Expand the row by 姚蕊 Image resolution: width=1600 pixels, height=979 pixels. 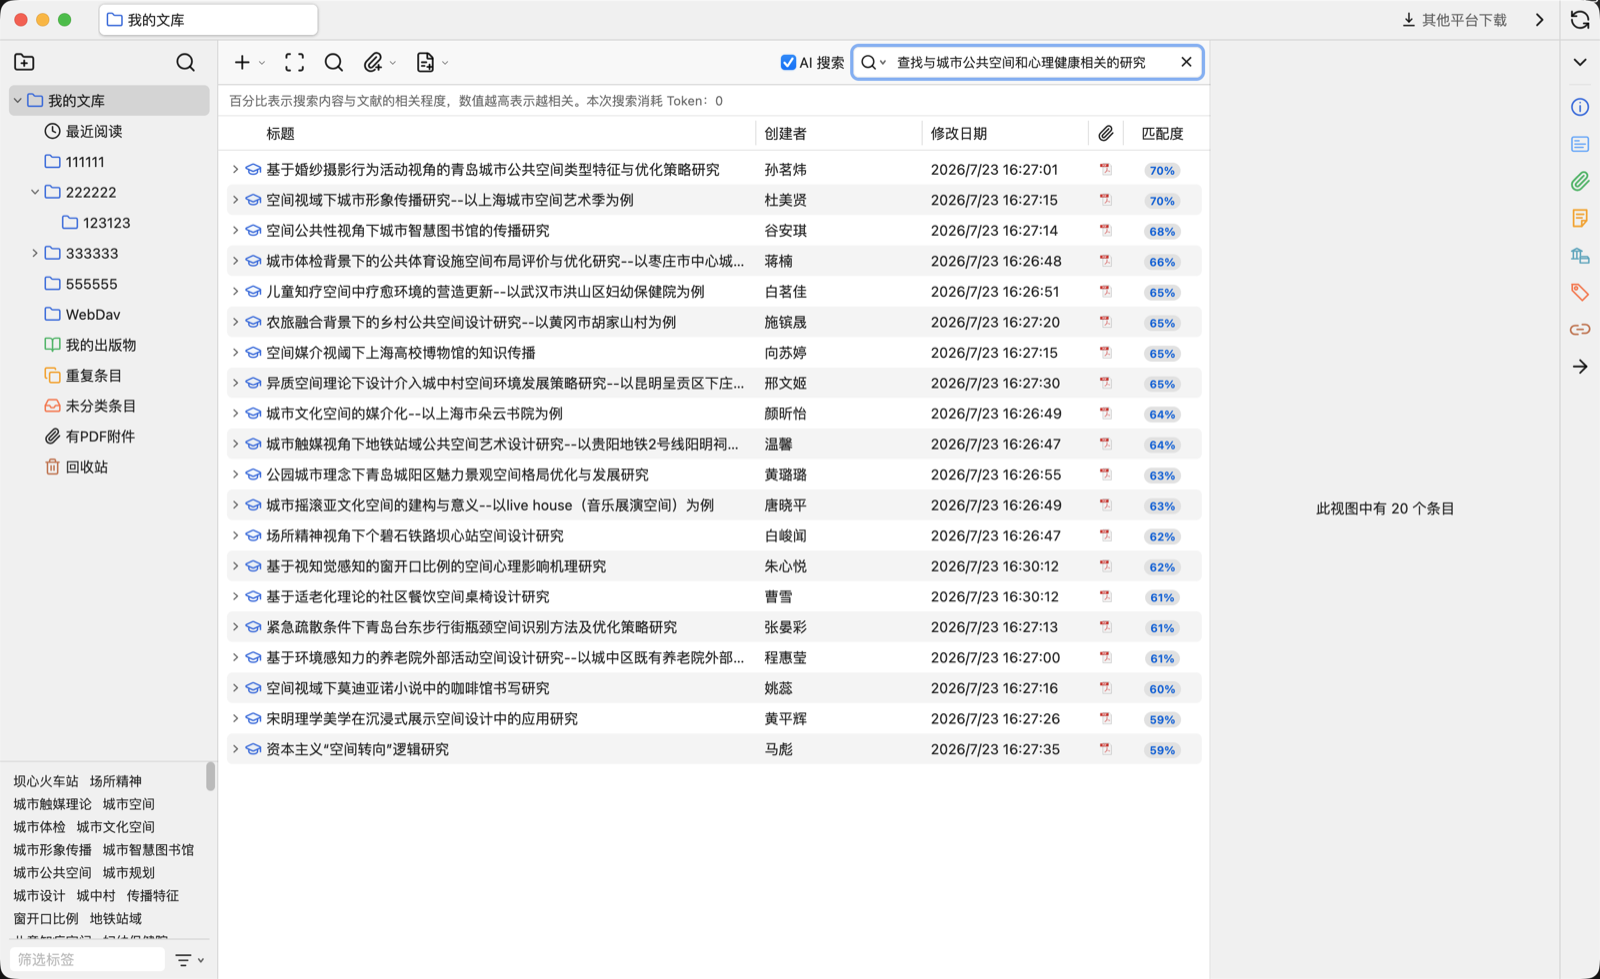(x=235, y=688)
